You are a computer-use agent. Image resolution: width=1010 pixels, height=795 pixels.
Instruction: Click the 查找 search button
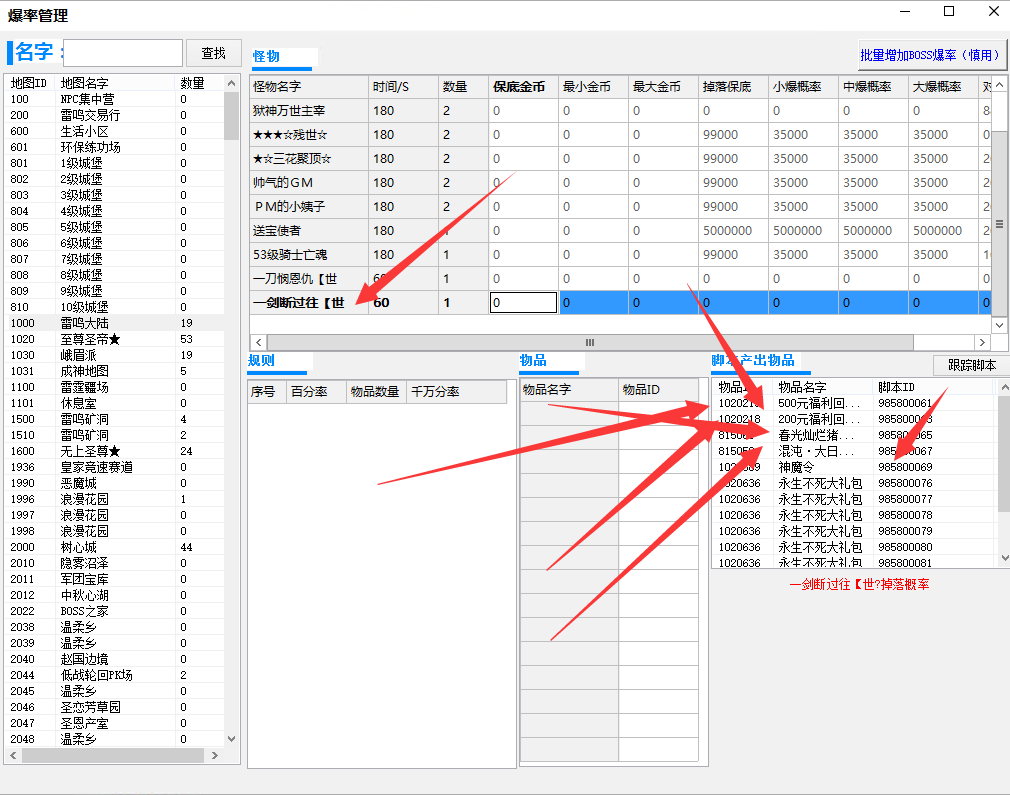point(213,53)
